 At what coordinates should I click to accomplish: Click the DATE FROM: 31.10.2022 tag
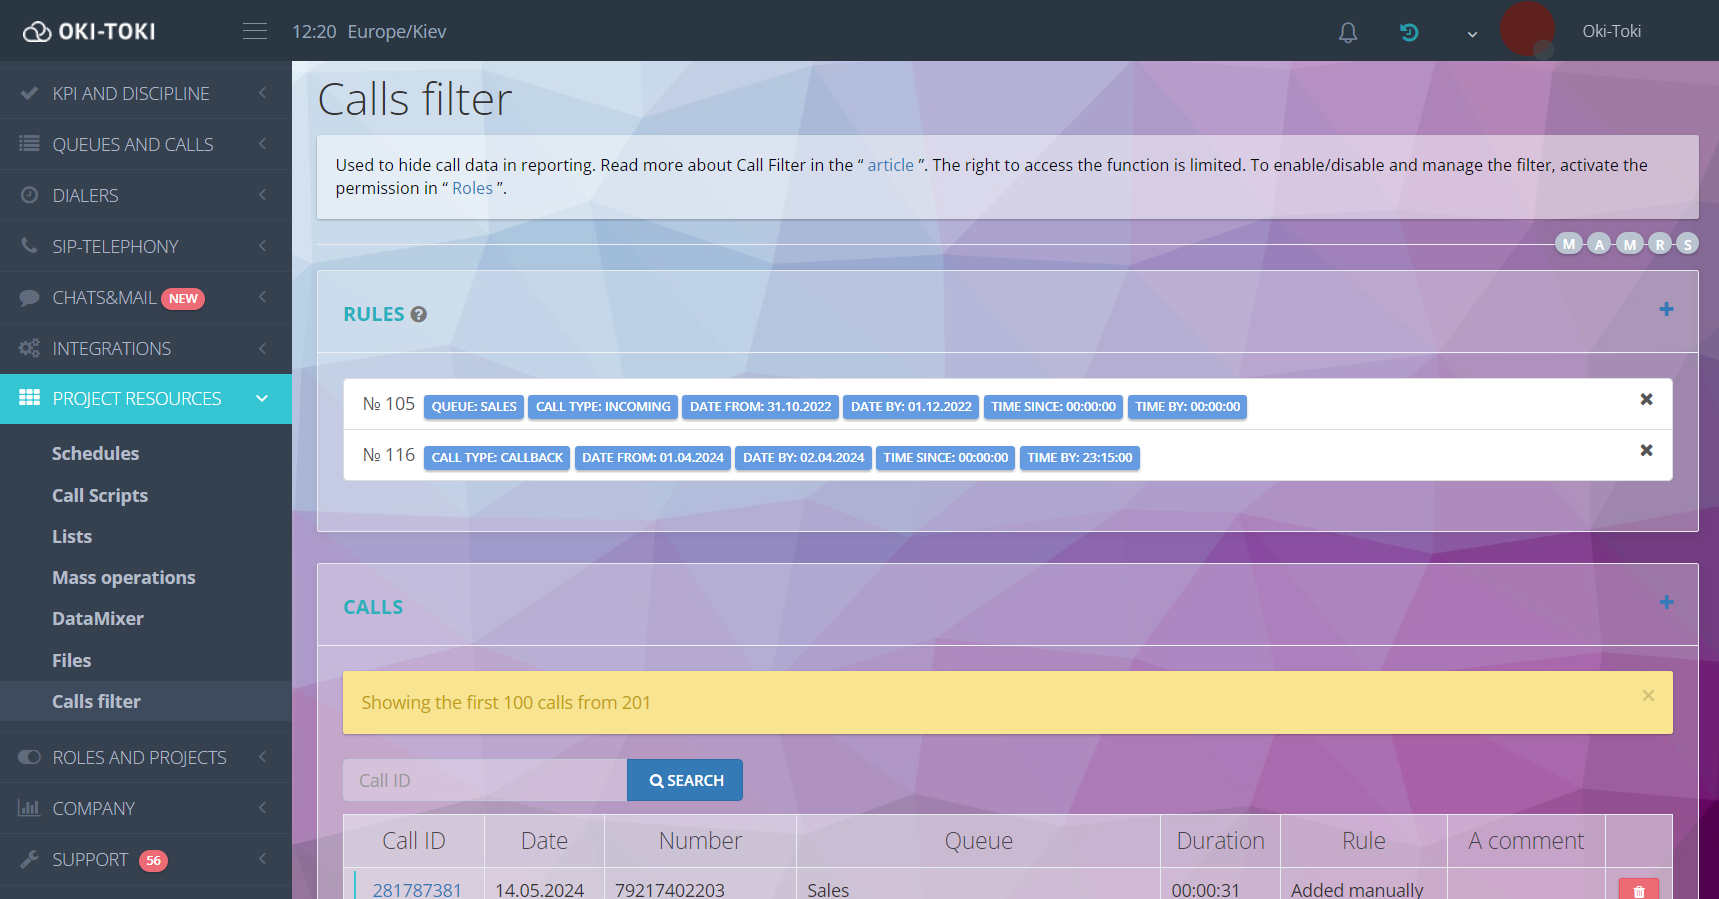pos(760,407)
